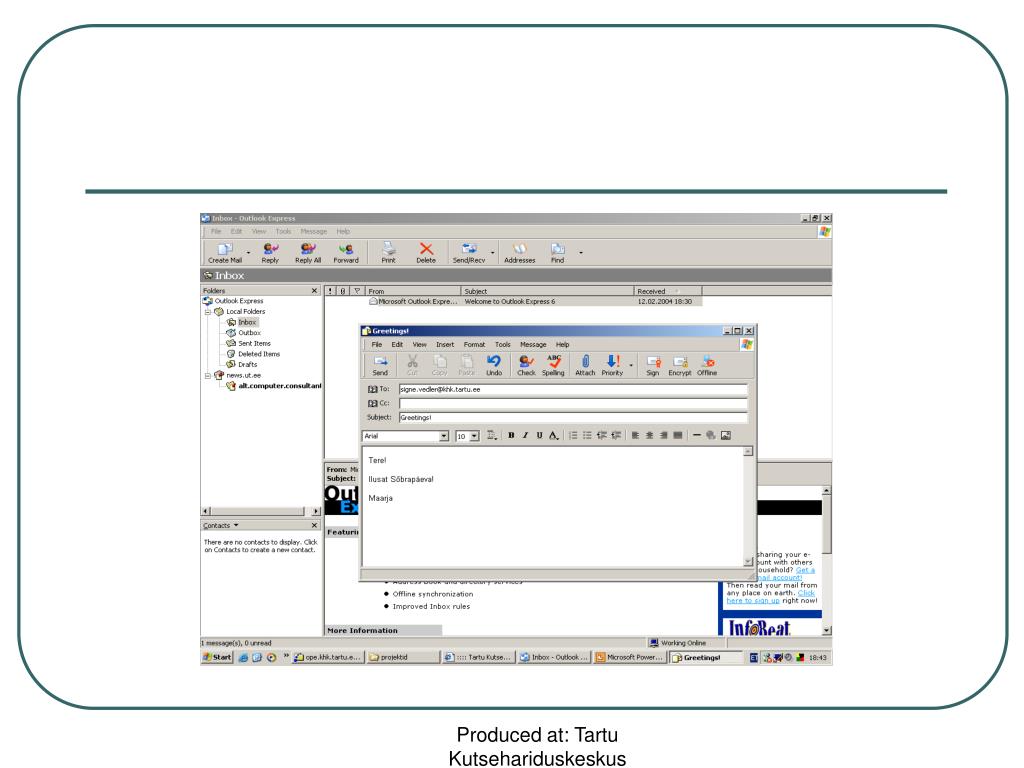Click Send/Recv in the Inbox toolbar

point(469,253)
